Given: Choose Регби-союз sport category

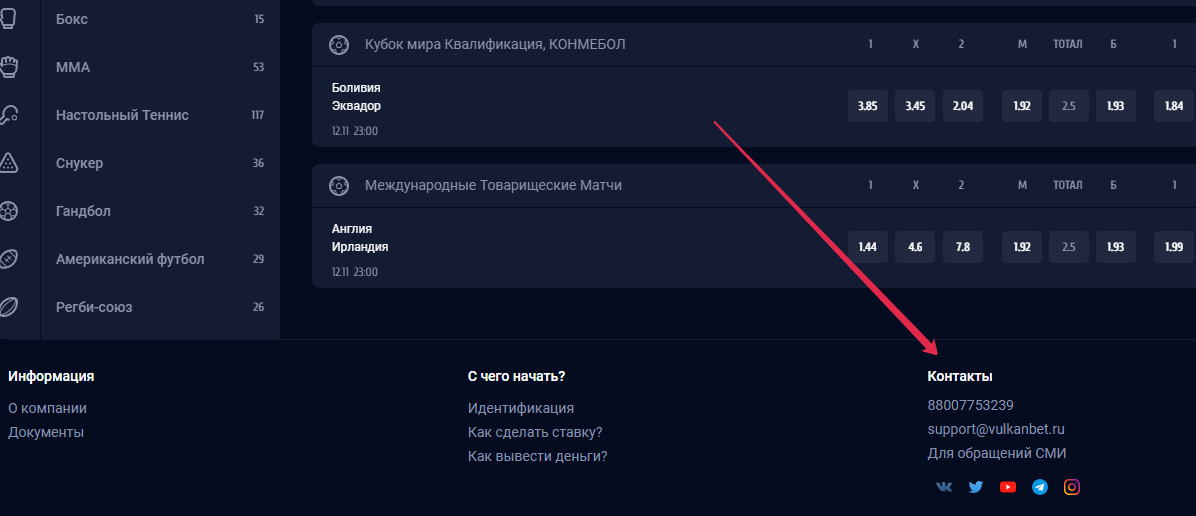Looking at the screenshot, I should (94, 307).
